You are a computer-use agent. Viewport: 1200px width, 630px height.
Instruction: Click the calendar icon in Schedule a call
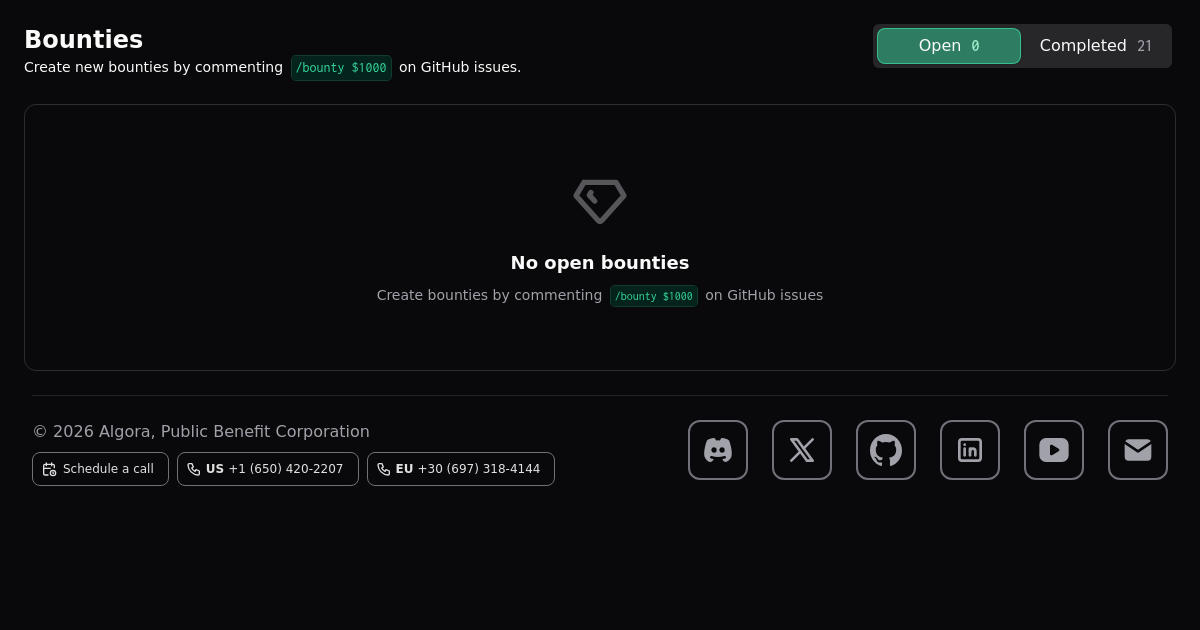[x=49, y=469]
